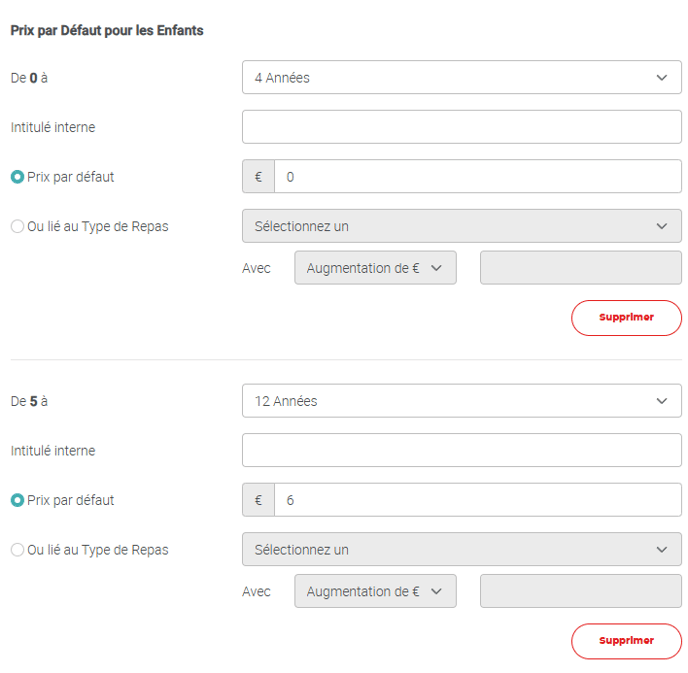This screenshot has width=688, height=673.
Task: Open 'Augmentation de €' dropdown for ages 0-4
Action: tap(375, 268)
